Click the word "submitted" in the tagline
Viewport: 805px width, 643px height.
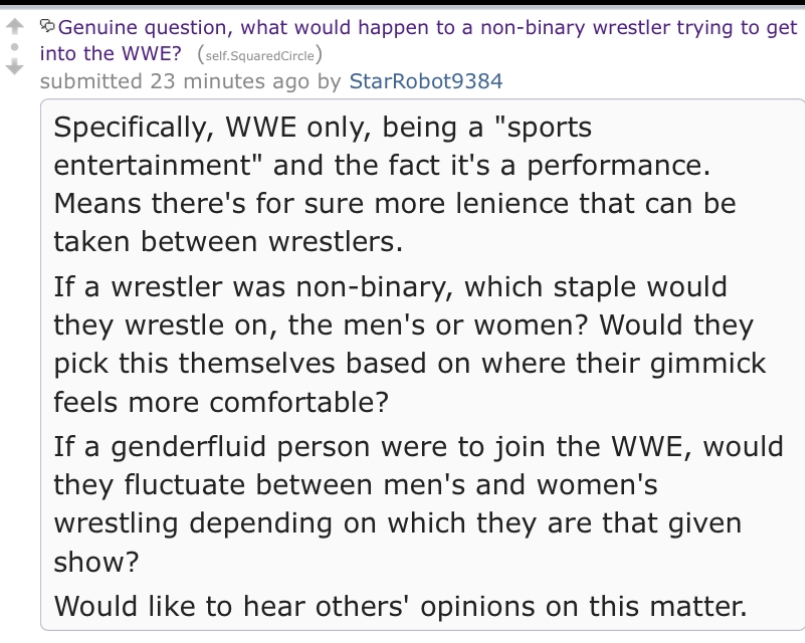pos(91,81)
